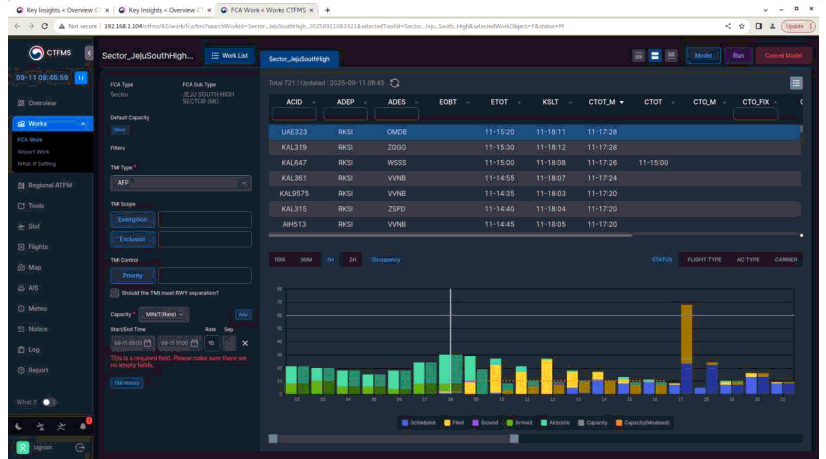Click the Model button
This screenshot has height=459, width=826.
[703, 55]
